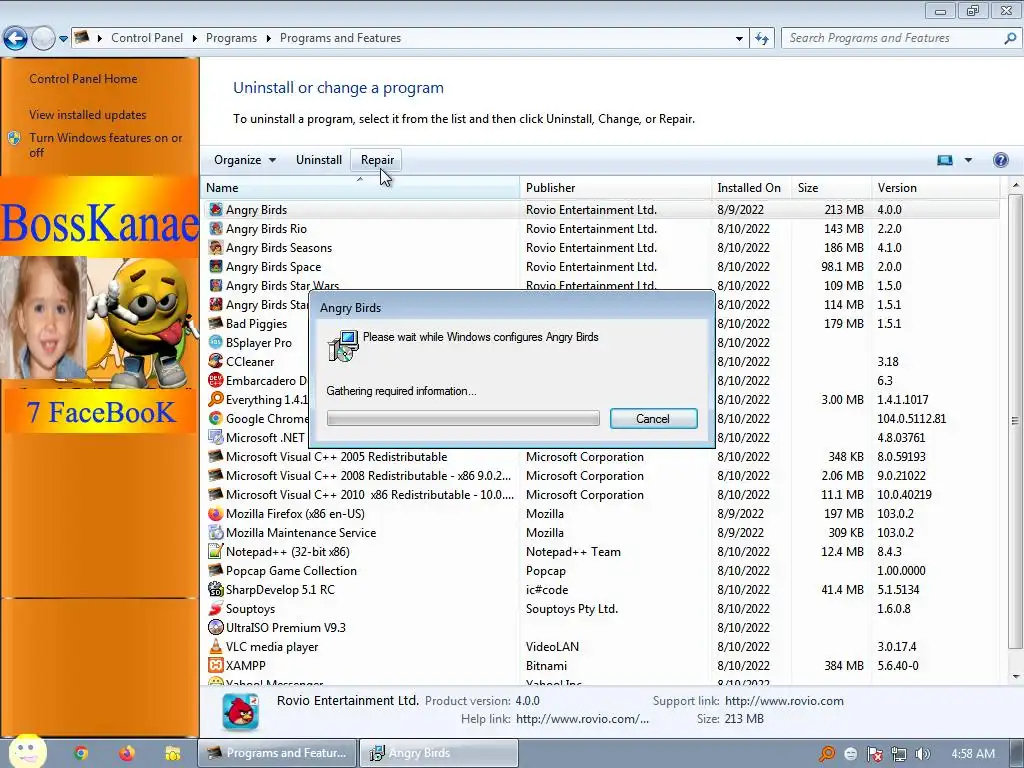Sort by the Name column header

click(360, 187)
